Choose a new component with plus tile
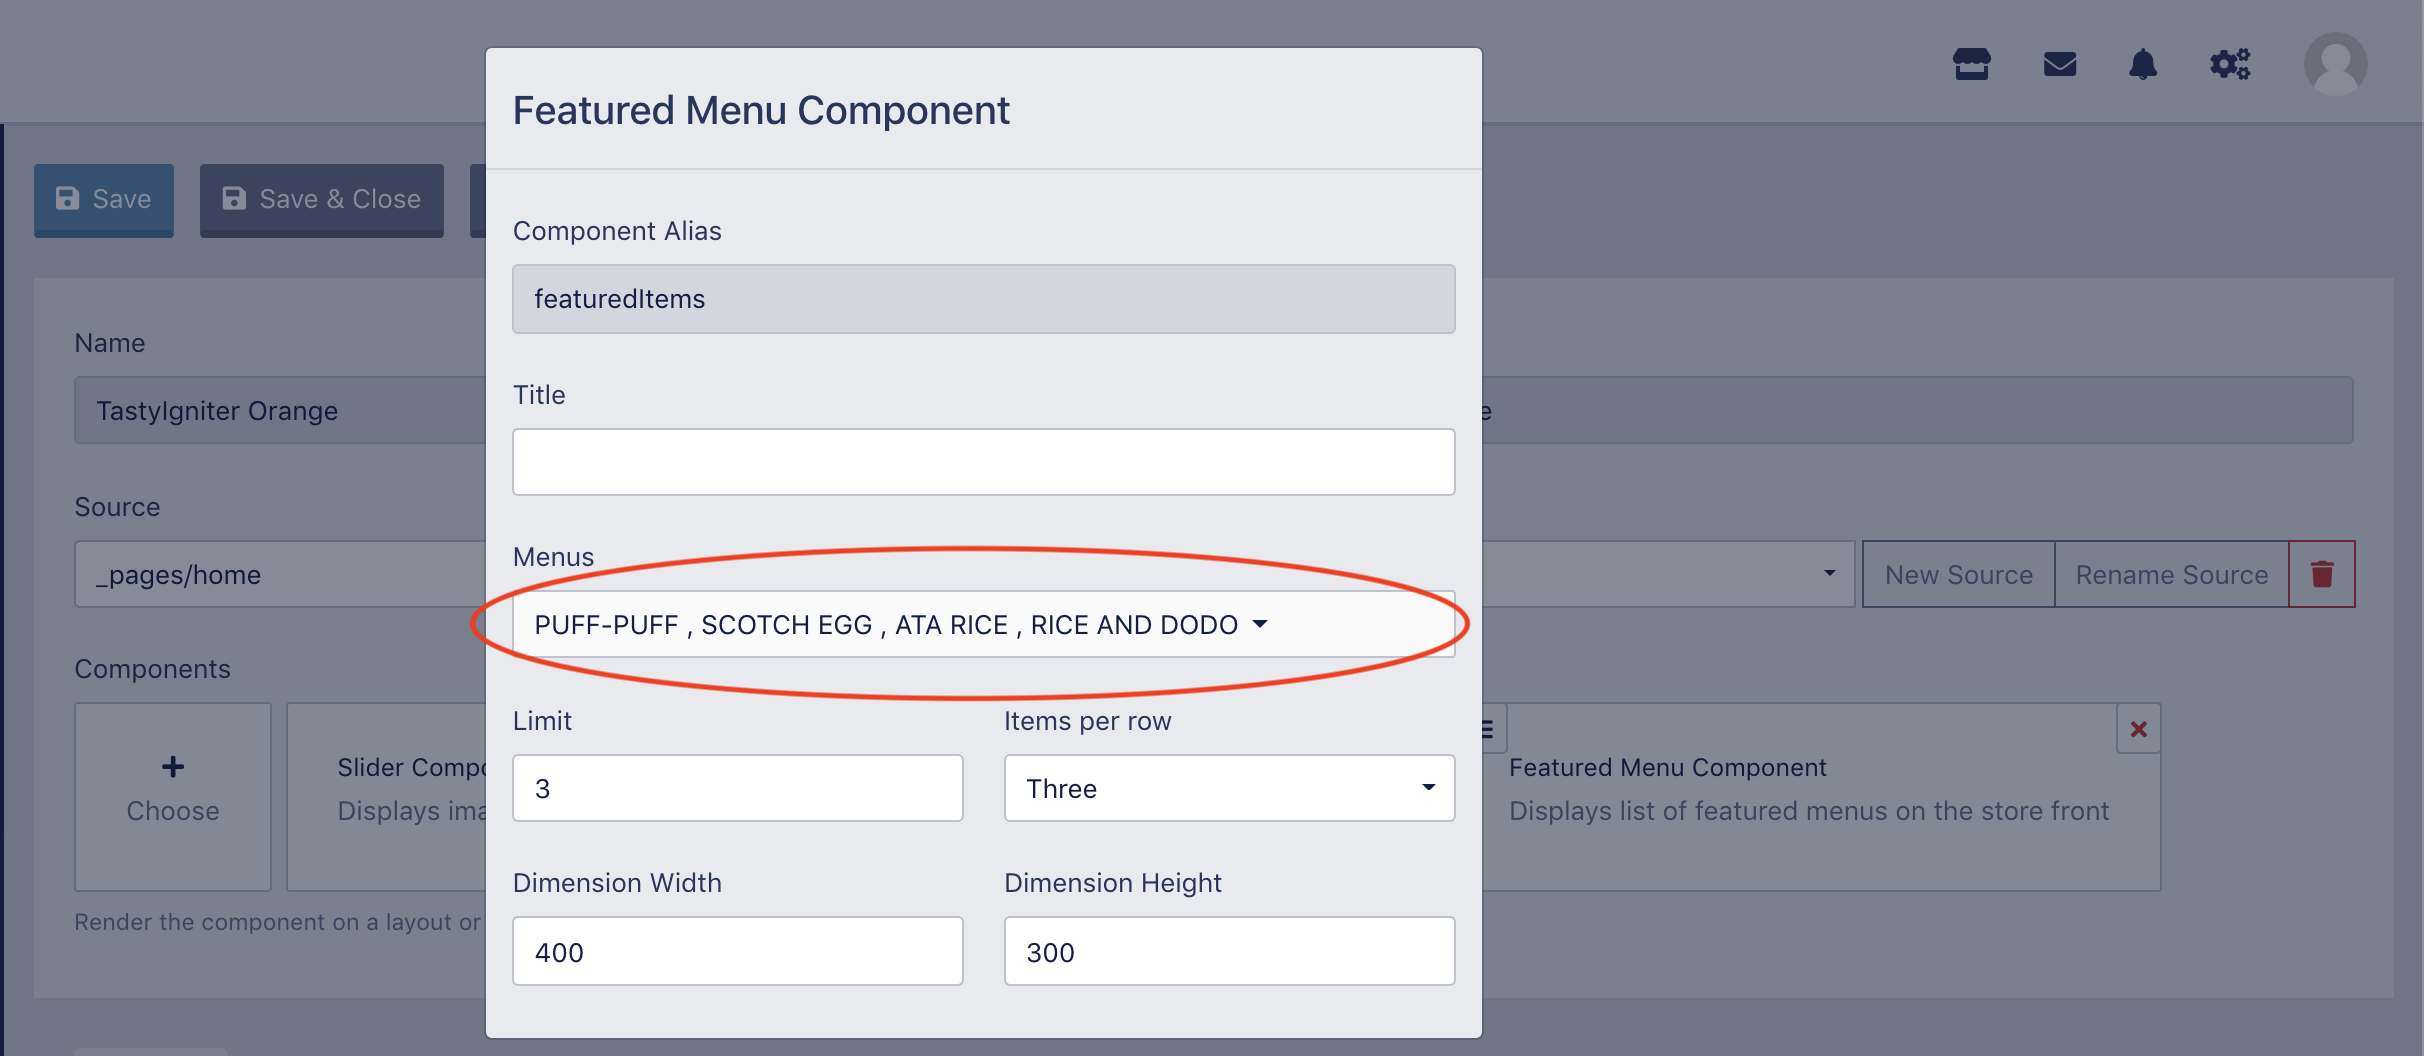Image resolution: width=2424 pixels, height=1056 pixels. (x=173, y=796)
